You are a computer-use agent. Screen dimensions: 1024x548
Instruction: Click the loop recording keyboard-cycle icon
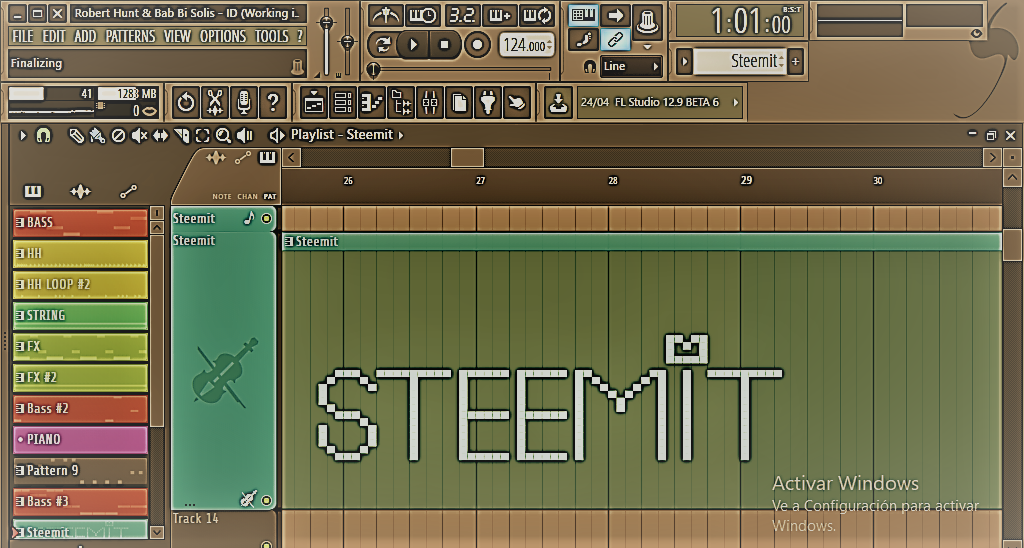click(537, 16)
